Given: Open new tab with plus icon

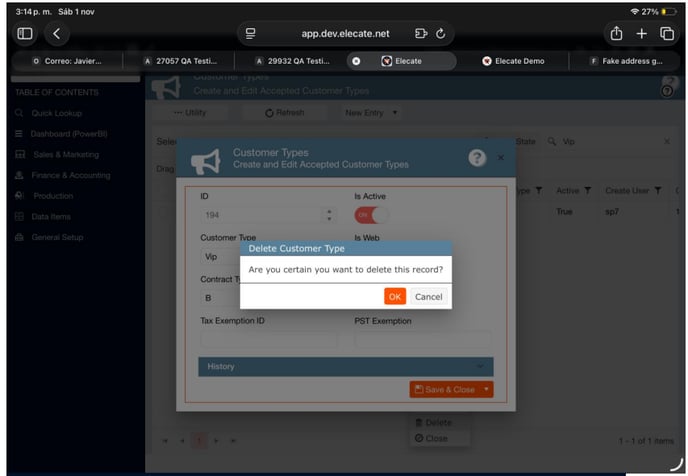Looking at the screenshot, I should point(642,33).
